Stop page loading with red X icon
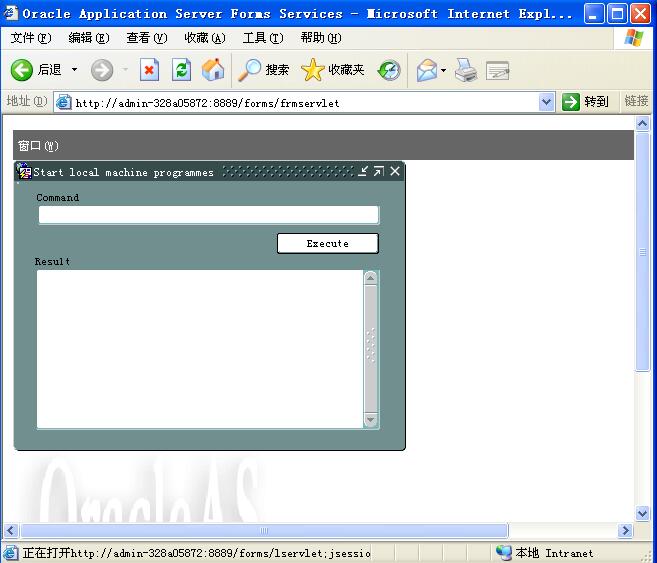 pyautogui.click(x=149, y=70)
